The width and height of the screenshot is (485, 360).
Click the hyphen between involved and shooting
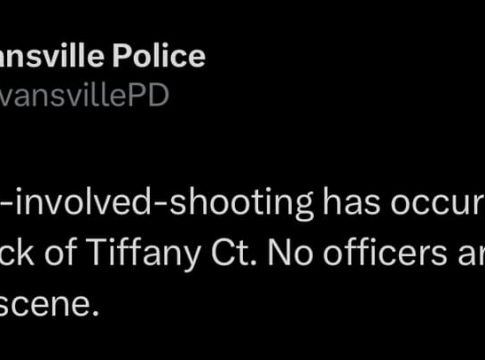[x=160, y=203]
